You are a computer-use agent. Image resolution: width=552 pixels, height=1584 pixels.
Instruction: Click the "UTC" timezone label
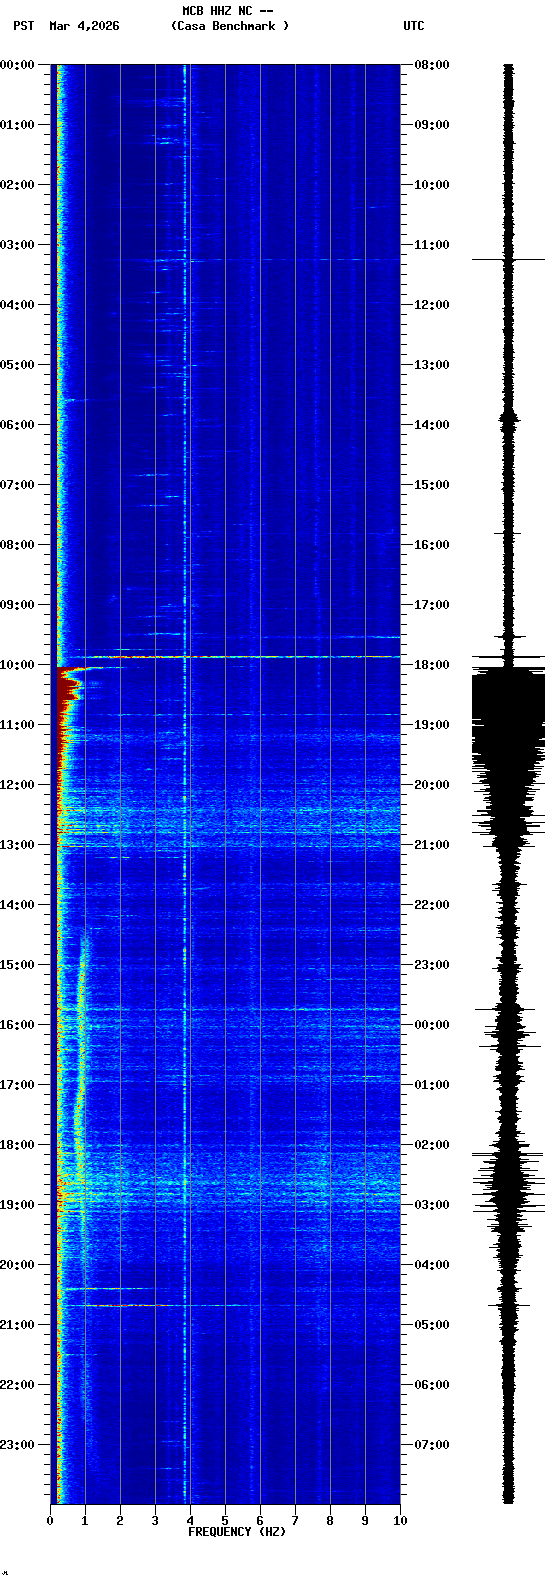[x=414, y=26]
